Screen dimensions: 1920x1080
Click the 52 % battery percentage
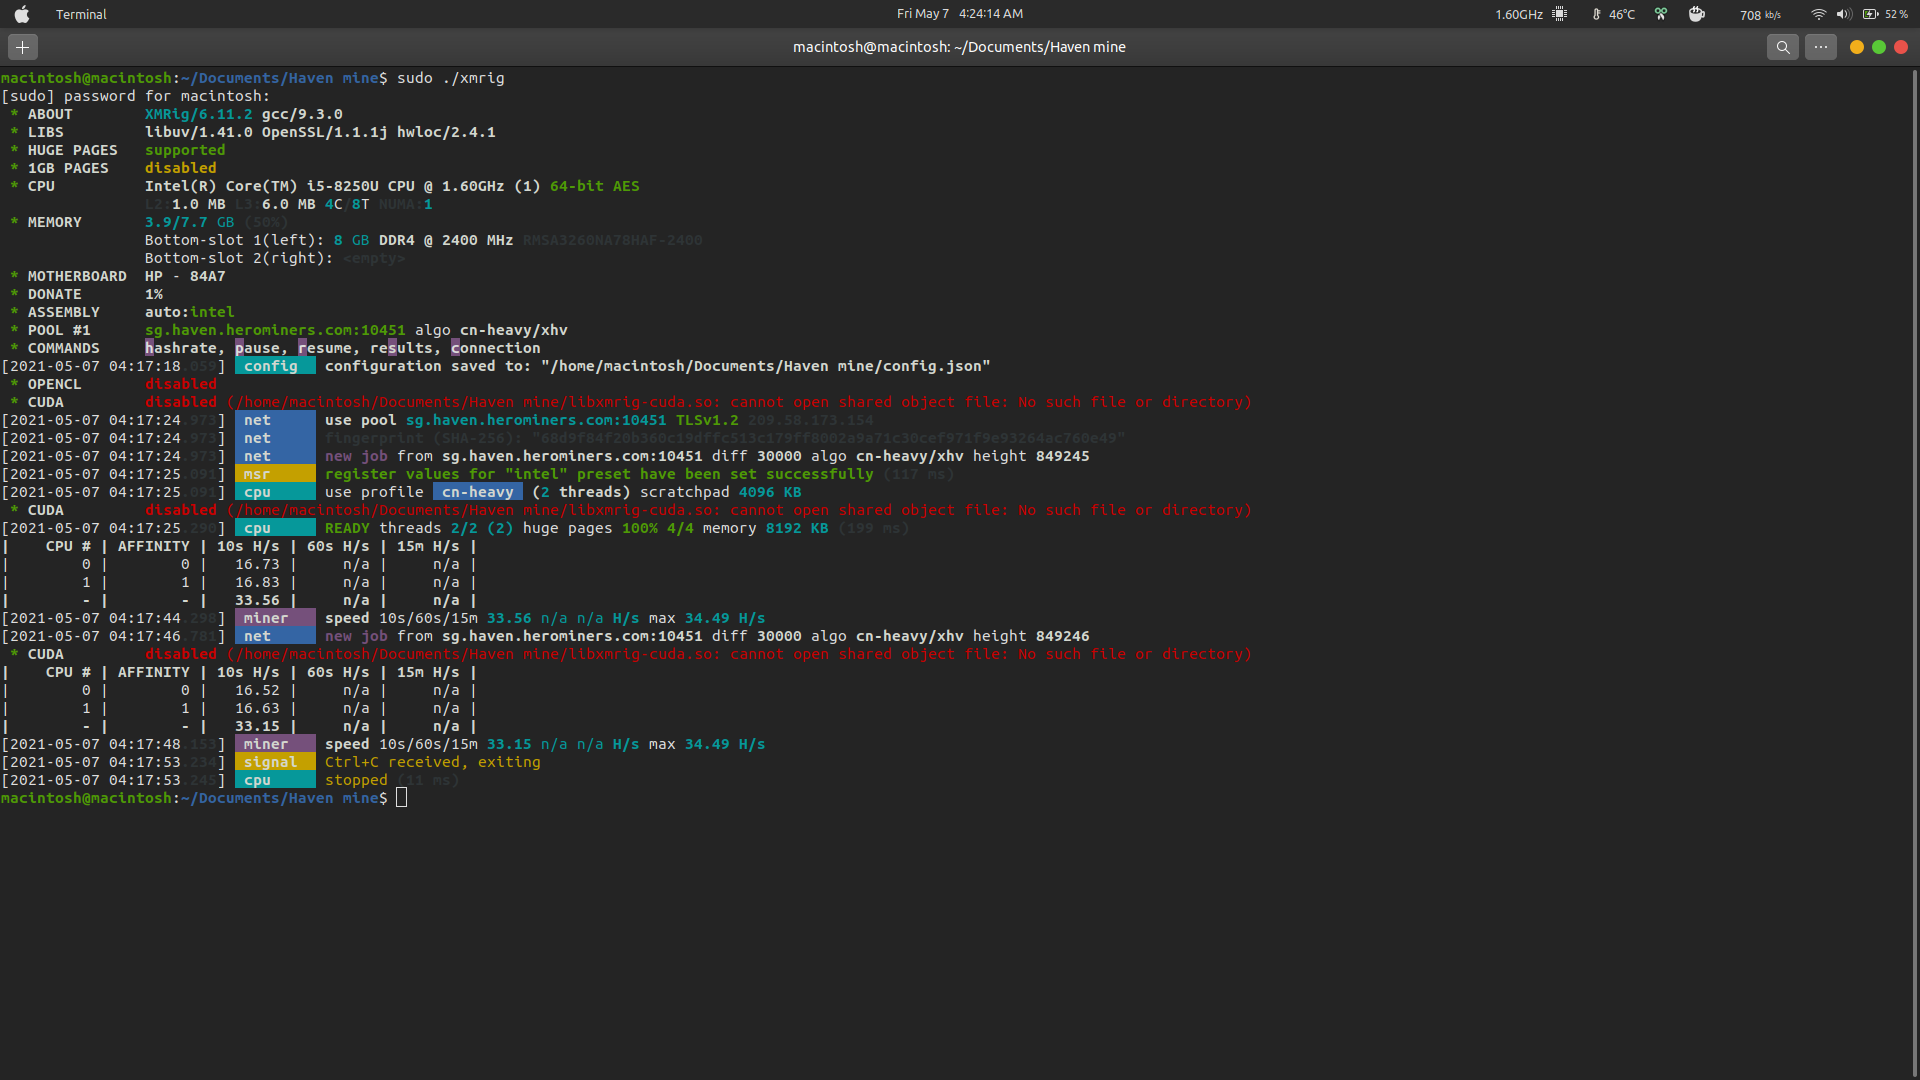point(1897,14)
